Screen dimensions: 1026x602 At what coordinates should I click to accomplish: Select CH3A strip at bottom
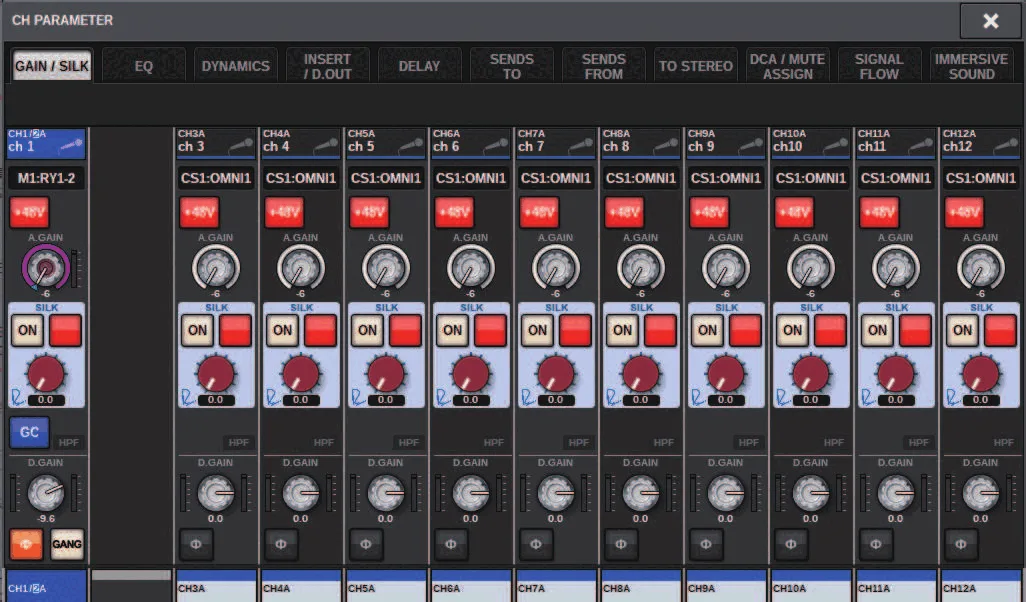[216, 586]
